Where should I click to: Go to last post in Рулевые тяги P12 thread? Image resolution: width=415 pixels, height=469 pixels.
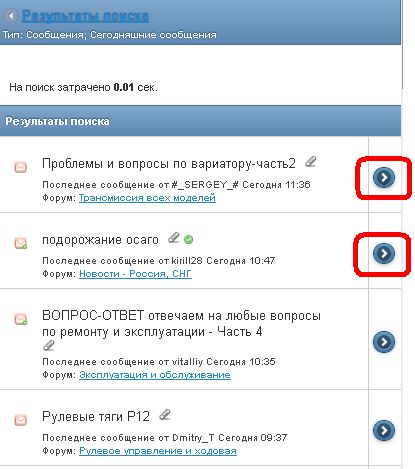pyautogui.click(x=384, y=431)
